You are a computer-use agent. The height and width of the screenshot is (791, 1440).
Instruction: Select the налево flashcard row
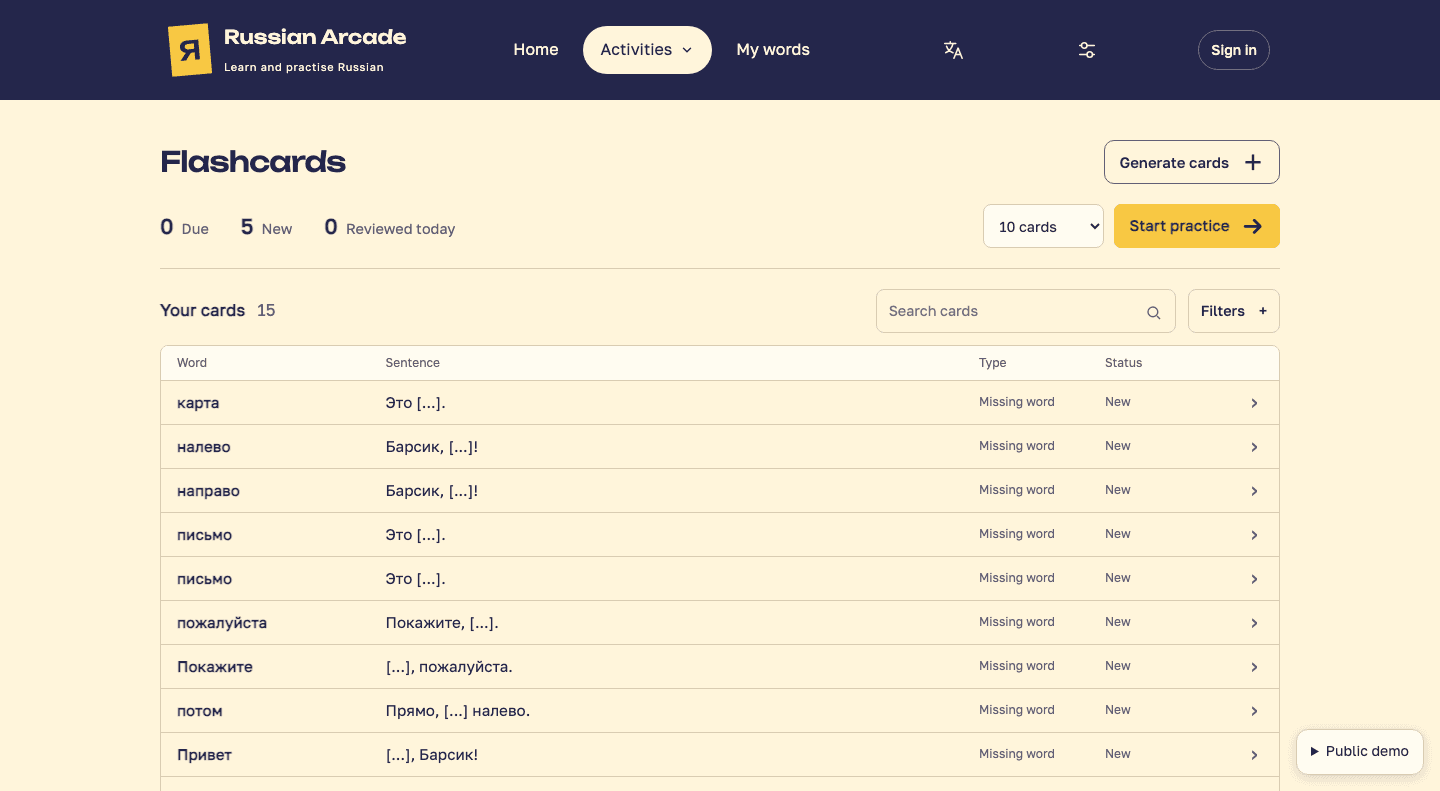pos(720,447)
